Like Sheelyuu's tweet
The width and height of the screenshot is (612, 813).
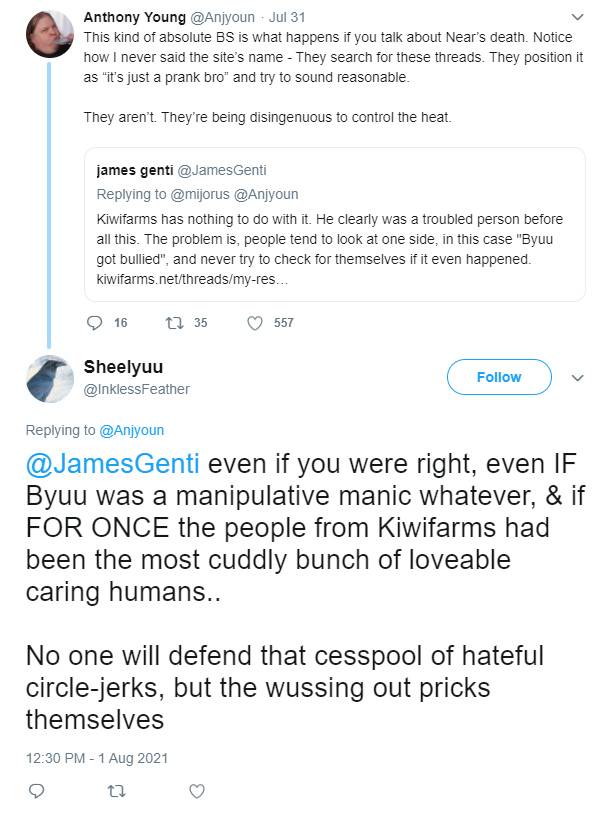(x=197, y=791)
